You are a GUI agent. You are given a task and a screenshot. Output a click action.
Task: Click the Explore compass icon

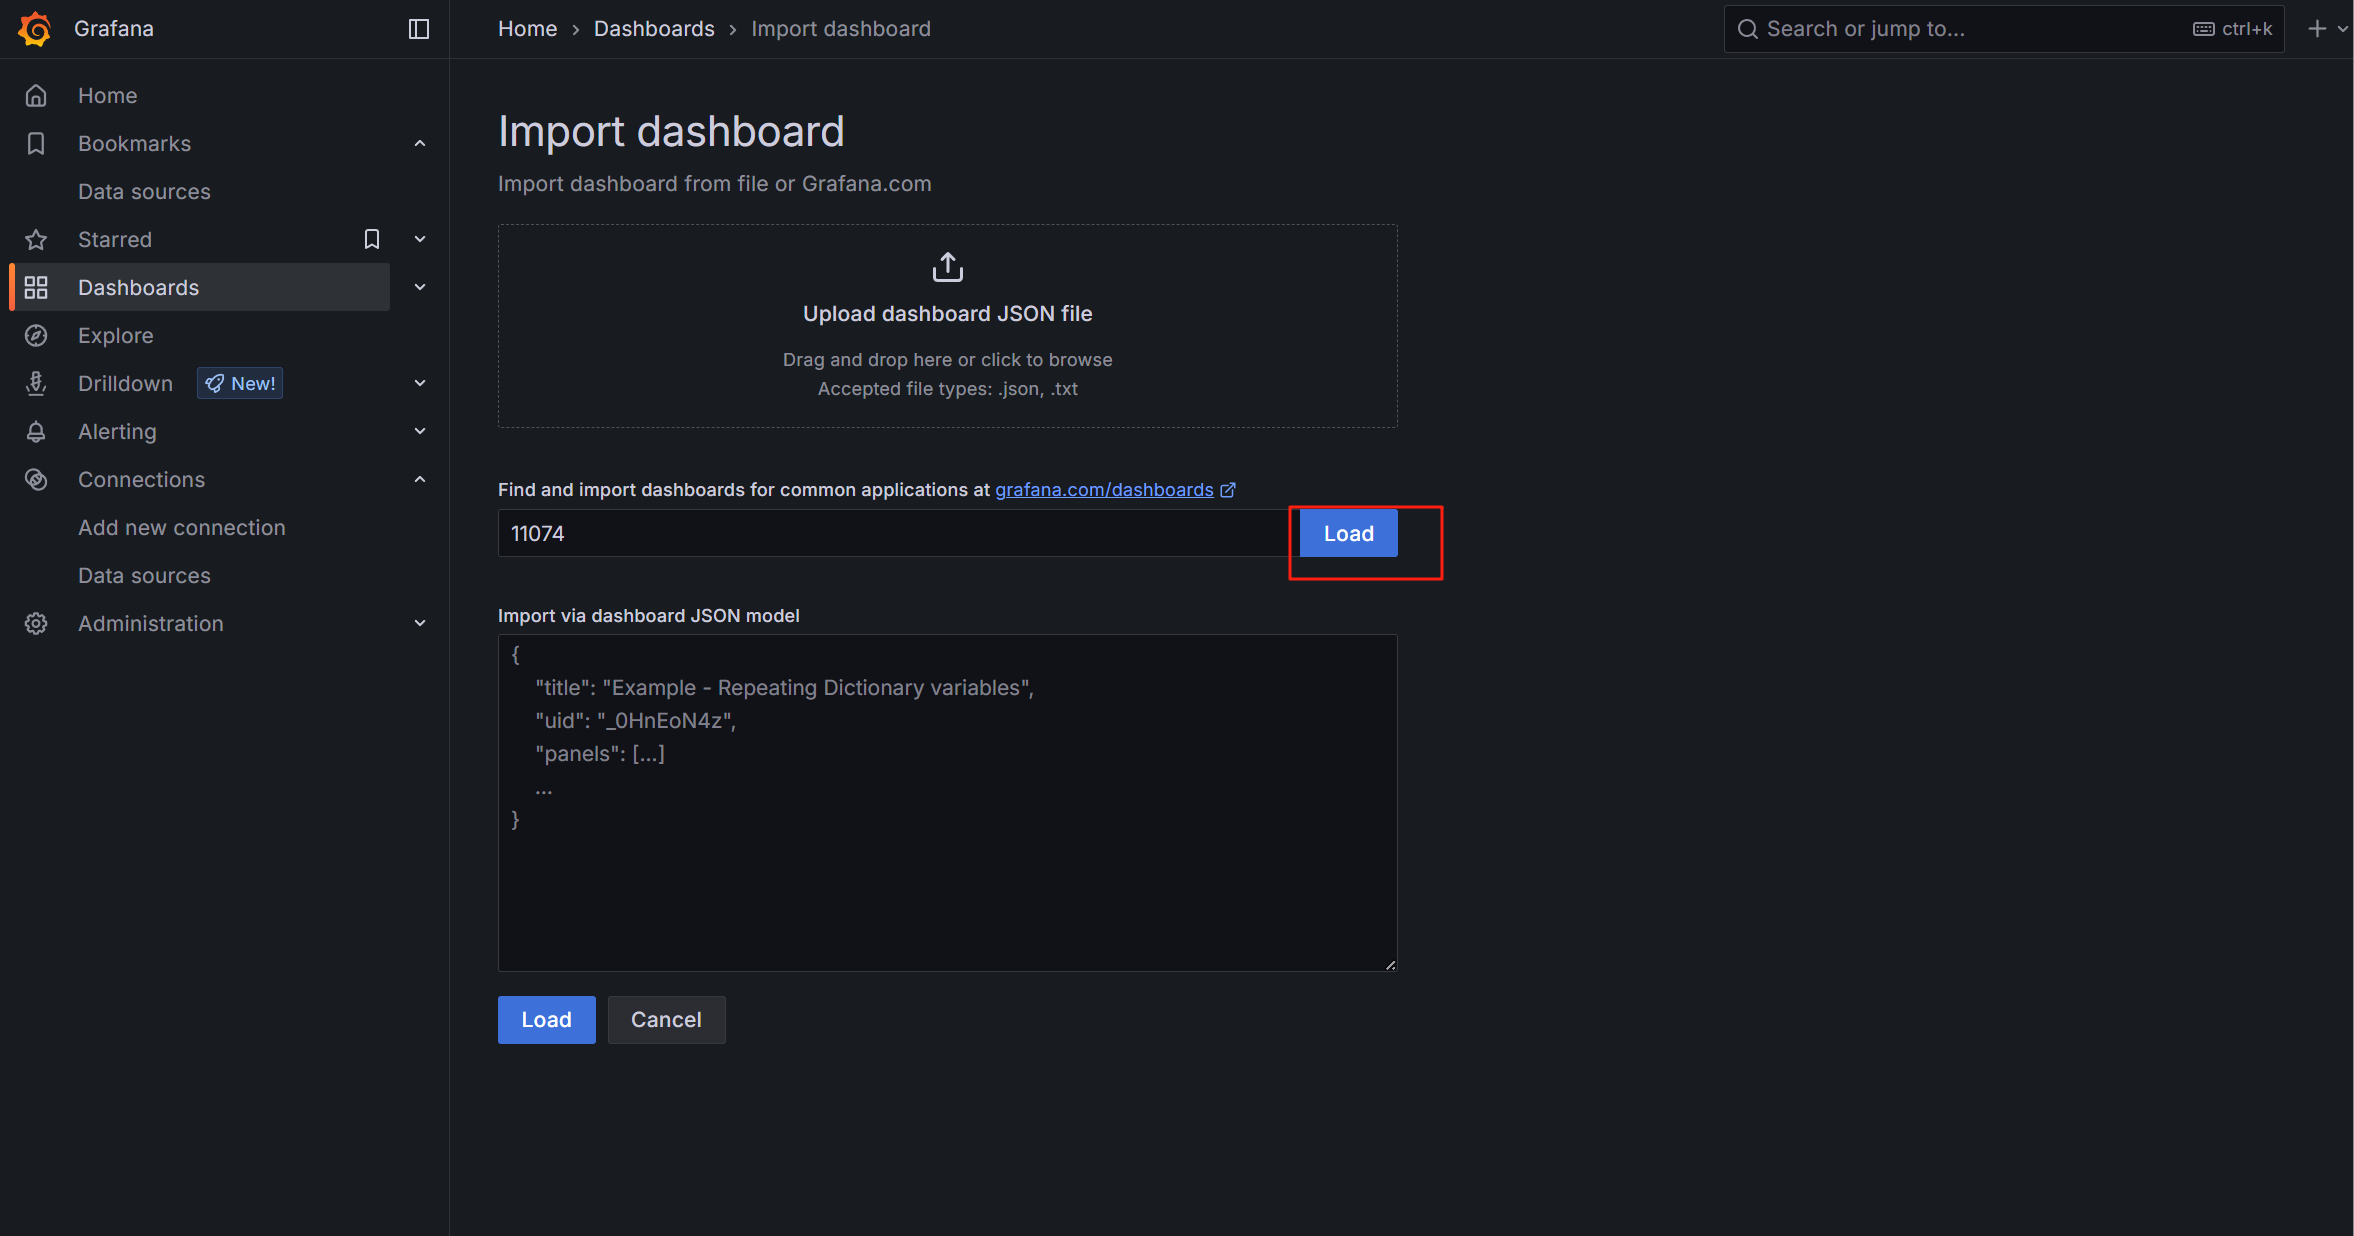point(36,336)
